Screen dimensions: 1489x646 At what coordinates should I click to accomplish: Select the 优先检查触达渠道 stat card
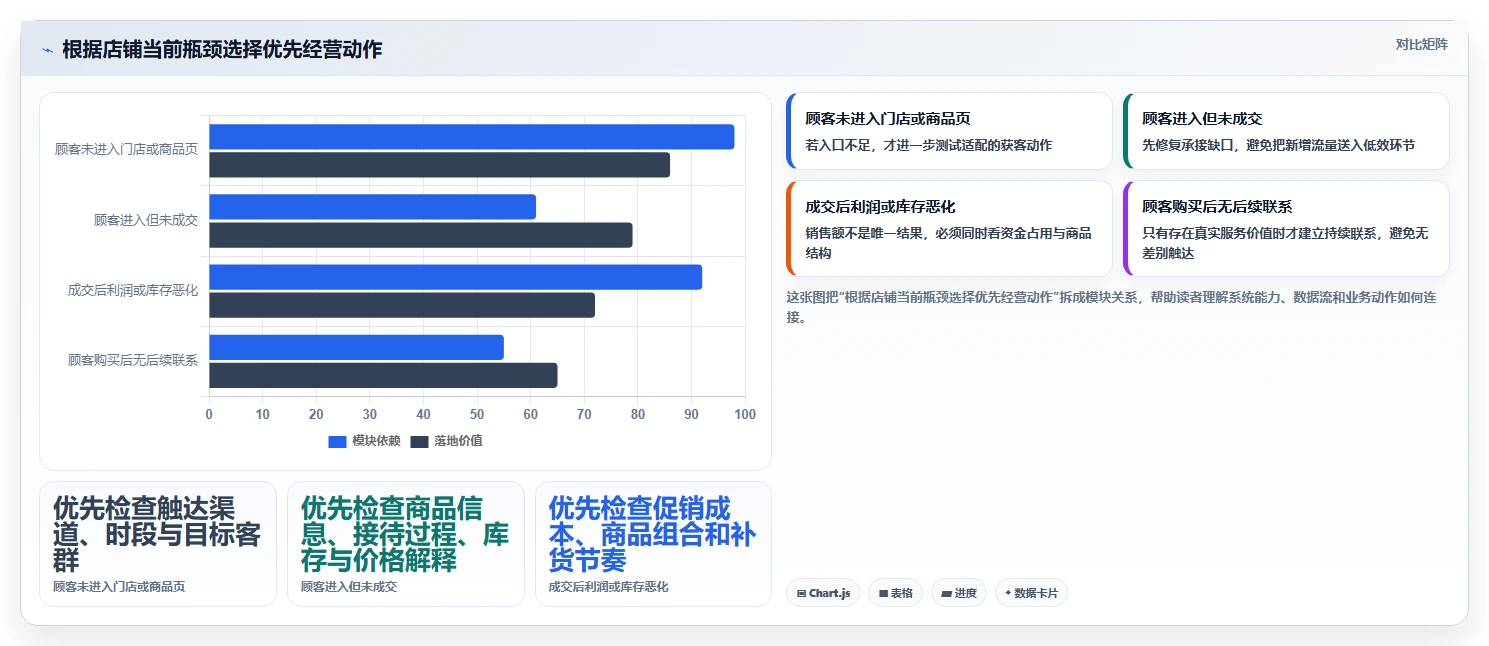point(158,544)
